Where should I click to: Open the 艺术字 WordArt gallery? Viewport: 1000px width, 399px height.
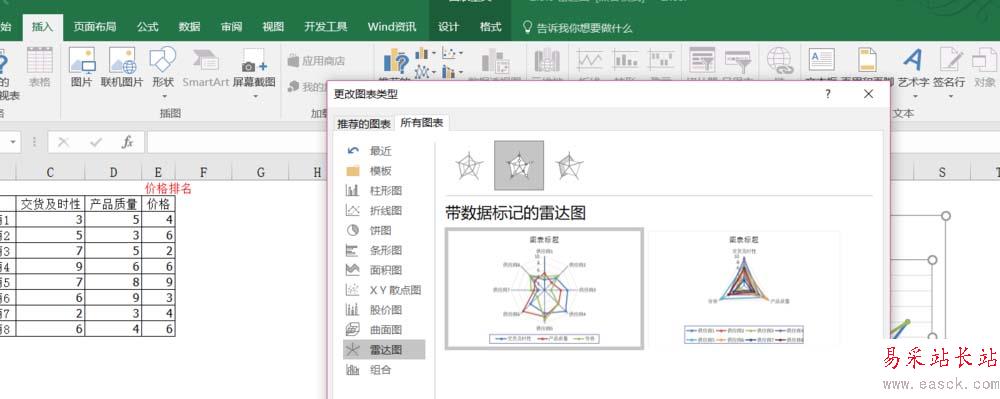click(x=913, y=67)
